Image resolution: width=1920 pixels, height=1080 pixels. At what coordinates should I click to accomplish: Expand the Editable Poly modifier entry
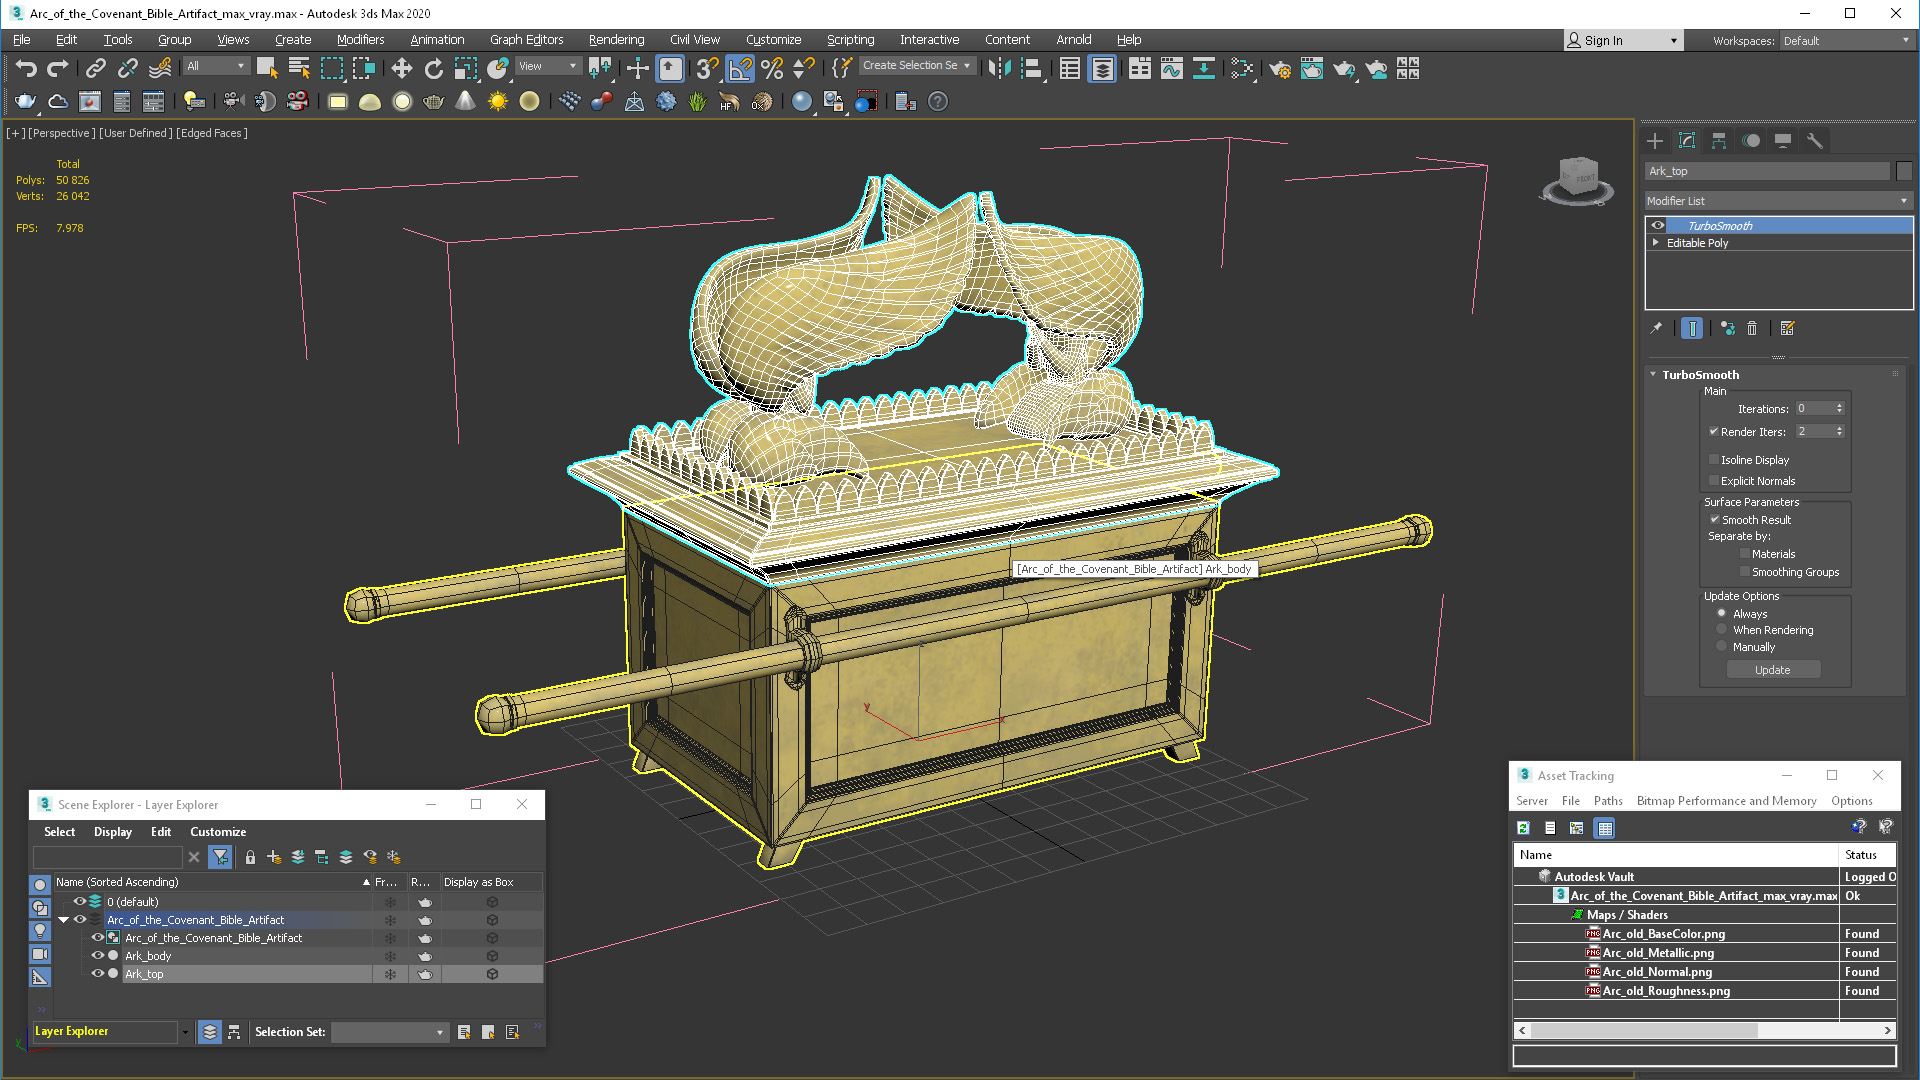1656,243
